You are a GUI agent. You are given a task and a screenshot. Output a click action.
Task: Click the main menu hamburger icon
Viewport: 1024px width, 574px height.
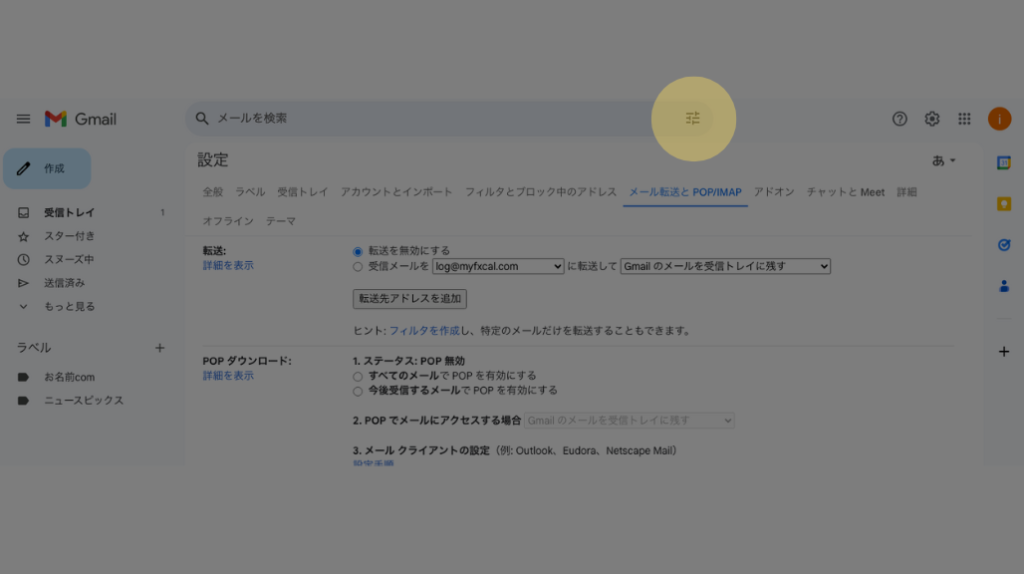(x=23, y=119)
